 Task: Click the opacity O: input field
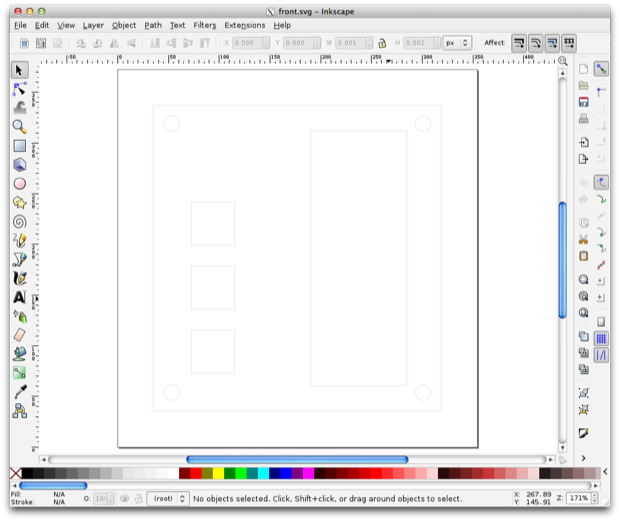pos(101,498)
